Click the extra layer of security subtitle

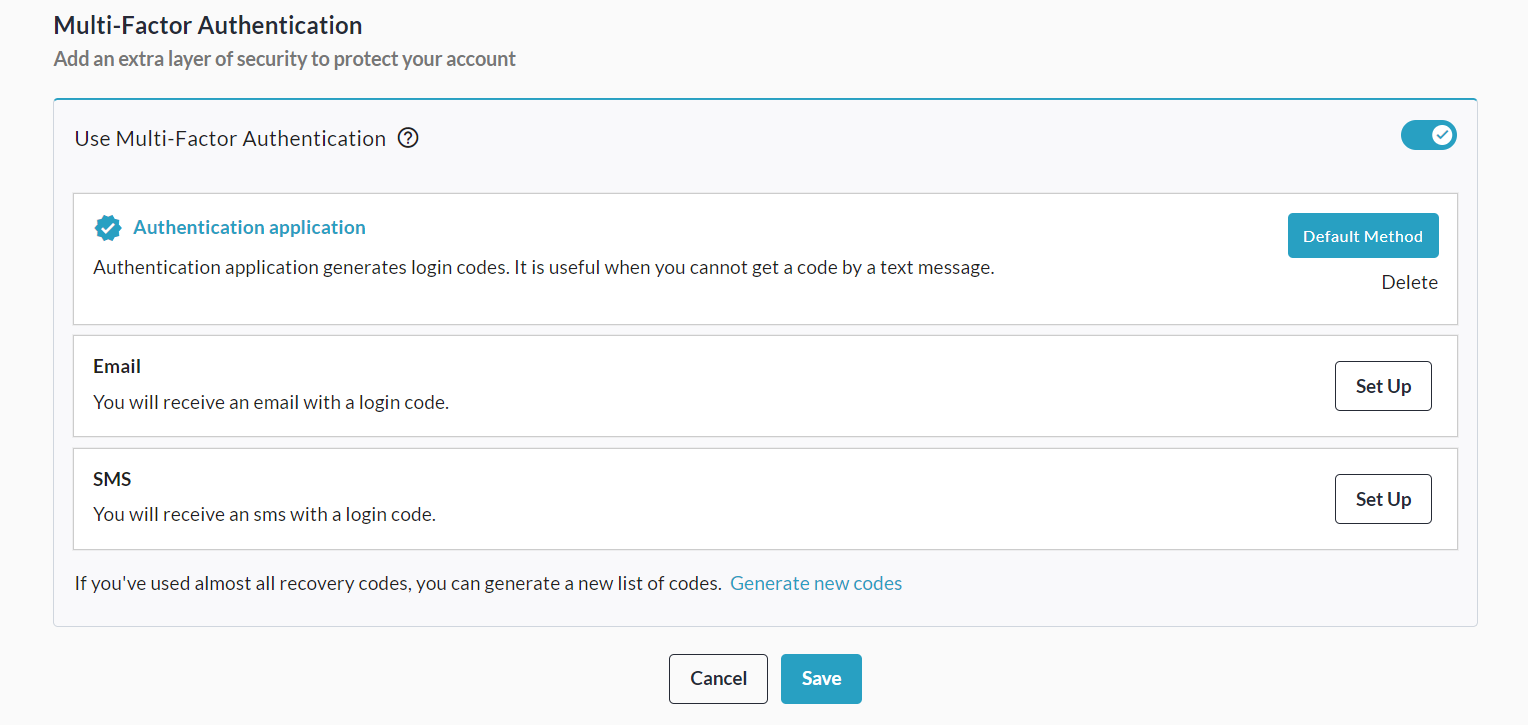285,59
